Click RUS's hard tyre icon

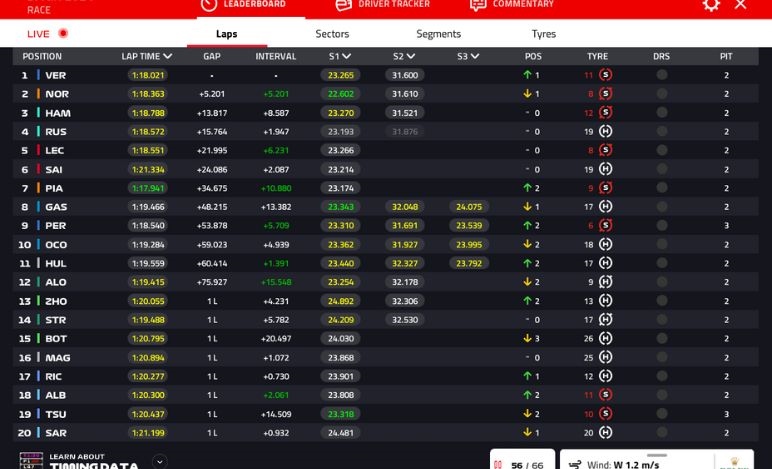pyautogui.click(x=605, y=132)
